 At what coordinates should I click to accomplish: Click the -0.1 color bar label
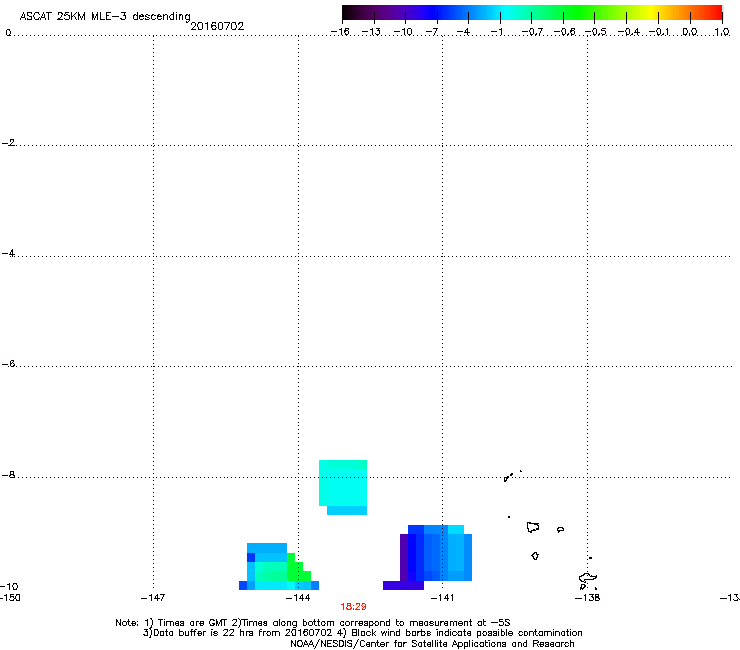[x=659, y=32]
